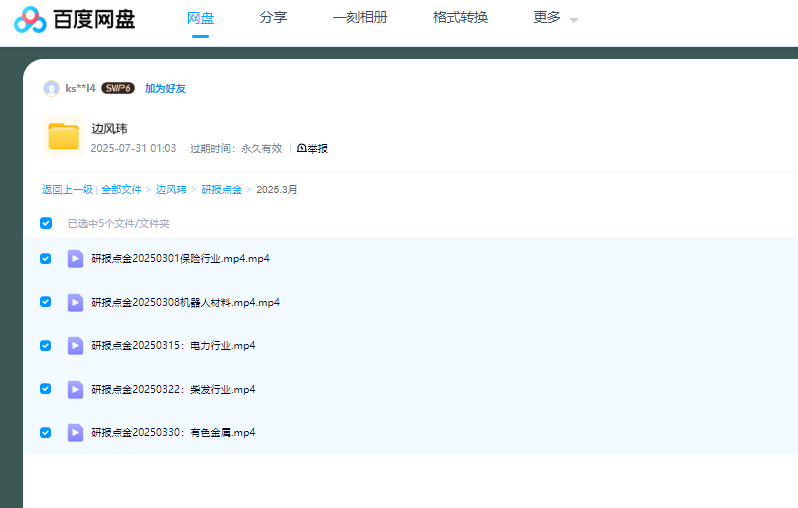This screenshot has height=508, width=798.
Task: Click the video icon for 保险行业 file
Action: click(75, 259)
